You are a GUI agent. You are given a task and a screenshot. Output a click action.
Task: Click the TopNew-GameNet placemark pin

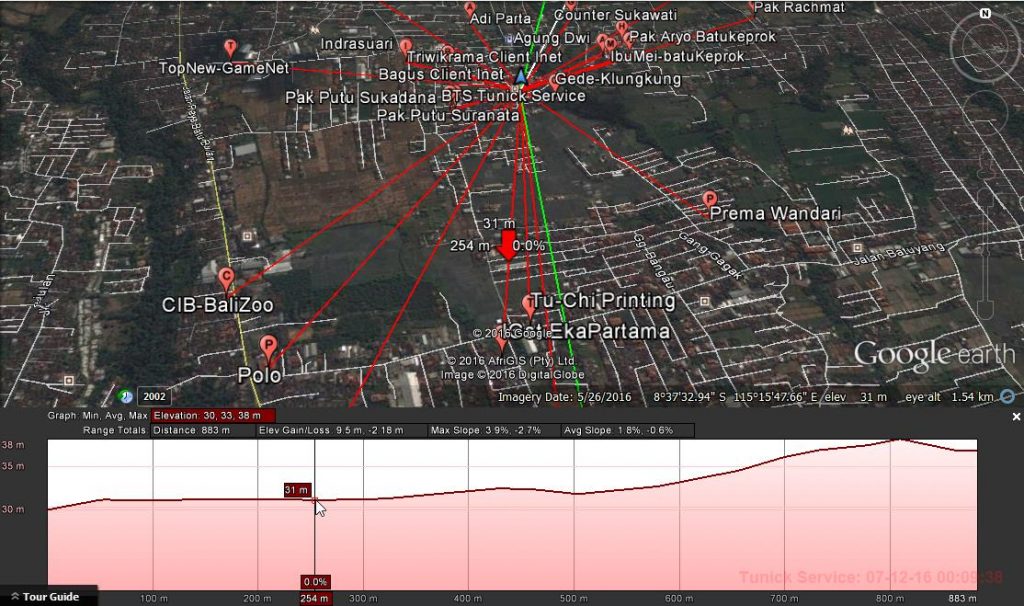coord(230,48)
